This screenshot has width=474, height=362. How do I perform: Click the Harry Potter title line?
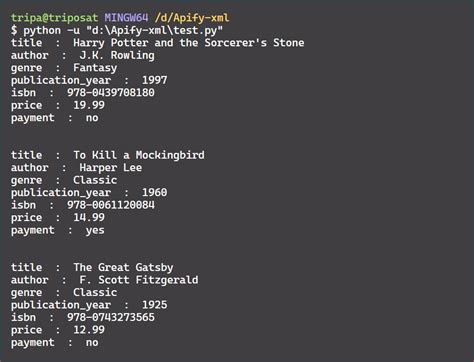pos(157,43)
